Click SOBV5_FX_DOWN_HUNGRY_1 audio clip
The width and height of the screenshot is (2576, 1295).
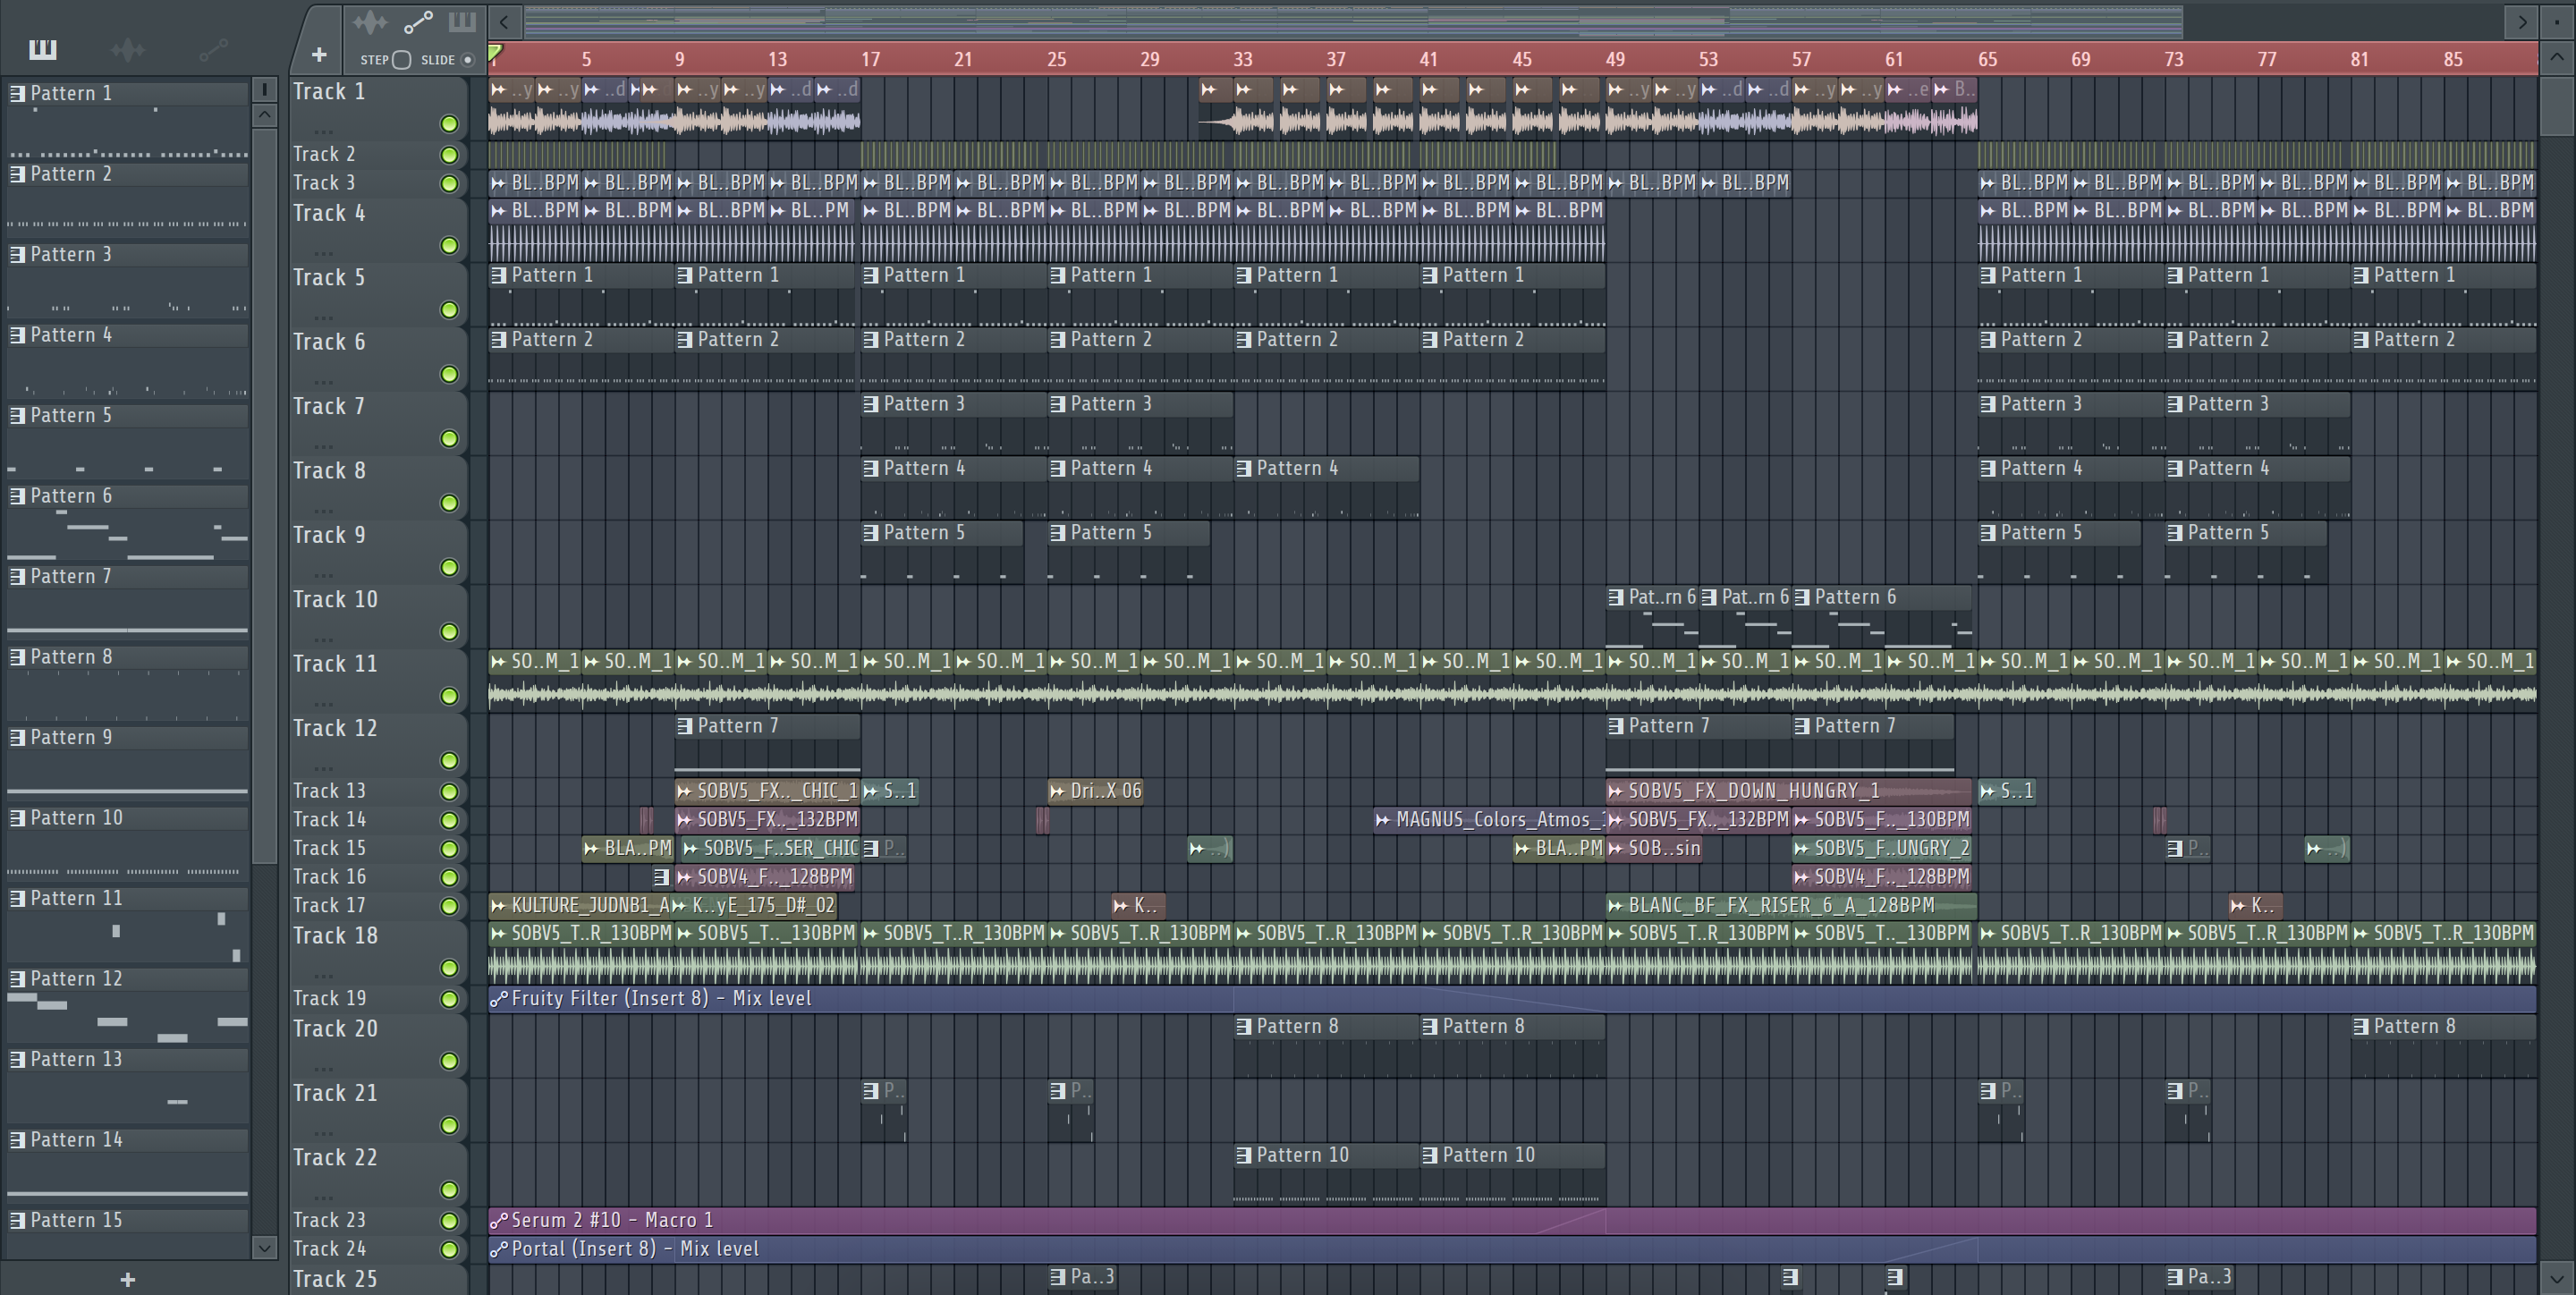click(1789, 791)
